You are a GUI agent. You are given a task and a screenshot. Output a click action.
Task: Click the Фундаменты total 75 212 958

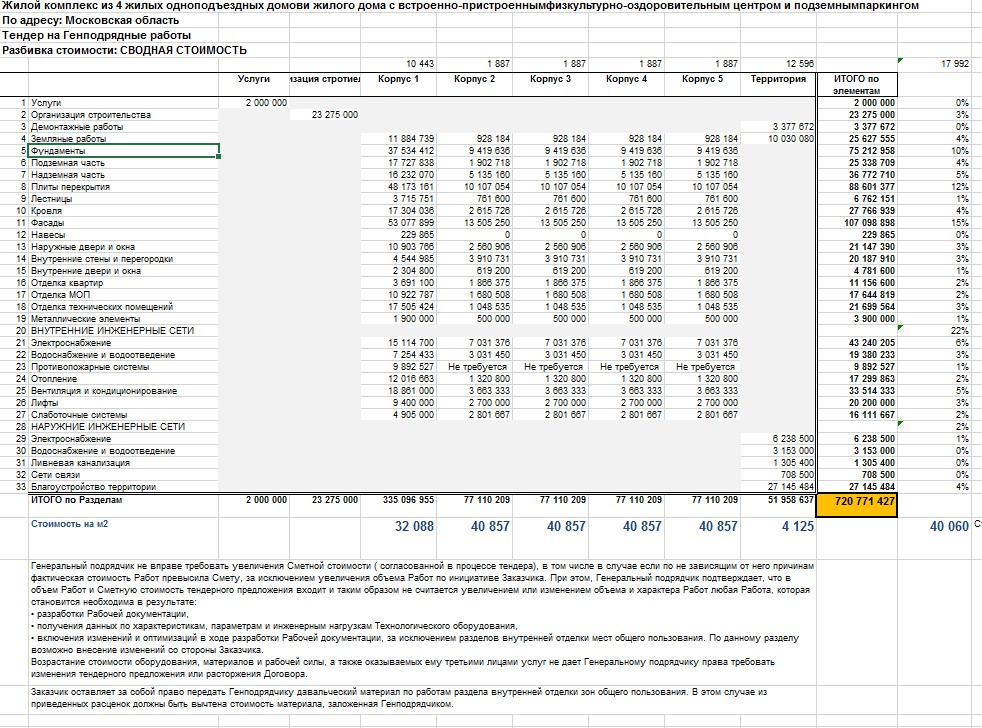(x=872, y=150)
